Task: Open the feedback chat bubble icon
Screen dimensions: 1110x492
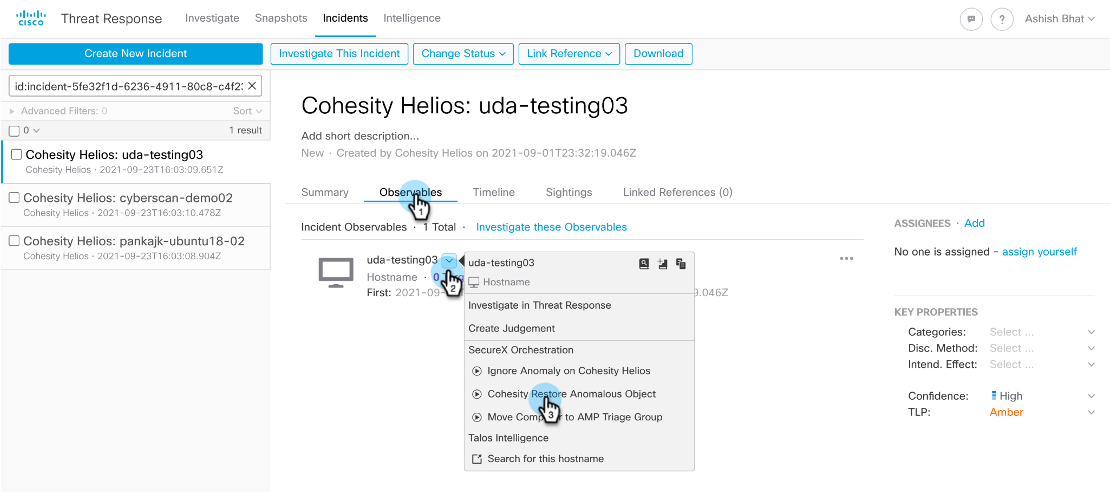Action: pos(970,19)
